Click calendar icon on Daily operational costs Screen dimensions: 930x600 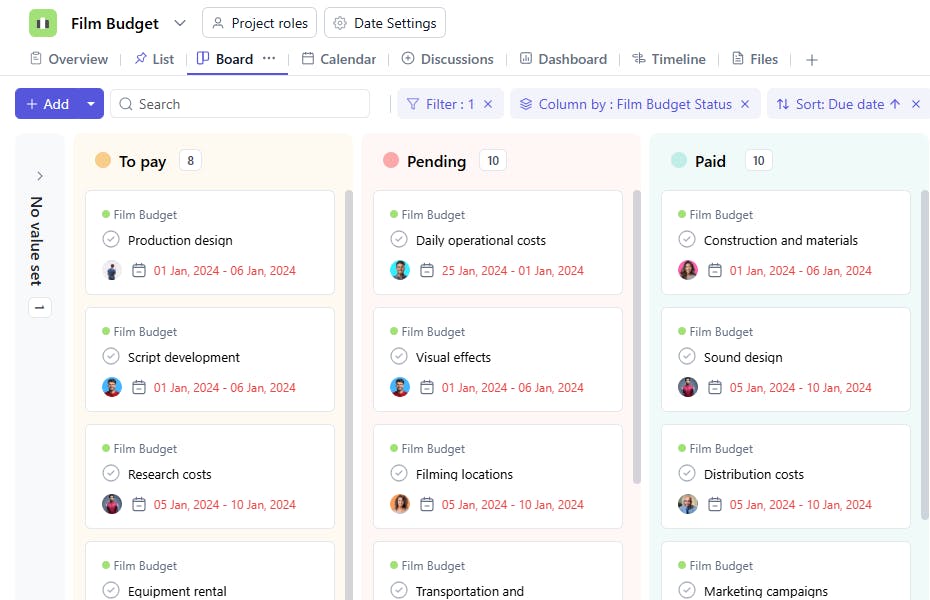(x=427, y=270)
